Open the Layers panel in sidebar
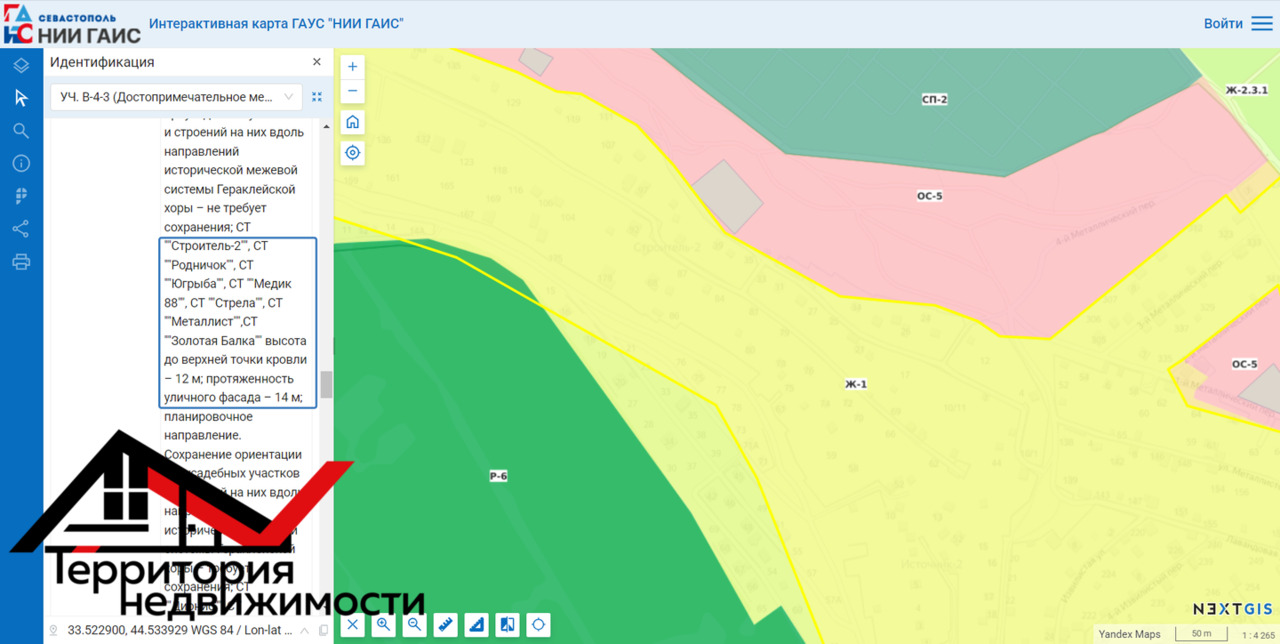The width and height of the screenshot is (1280, 644). [21, 66]
